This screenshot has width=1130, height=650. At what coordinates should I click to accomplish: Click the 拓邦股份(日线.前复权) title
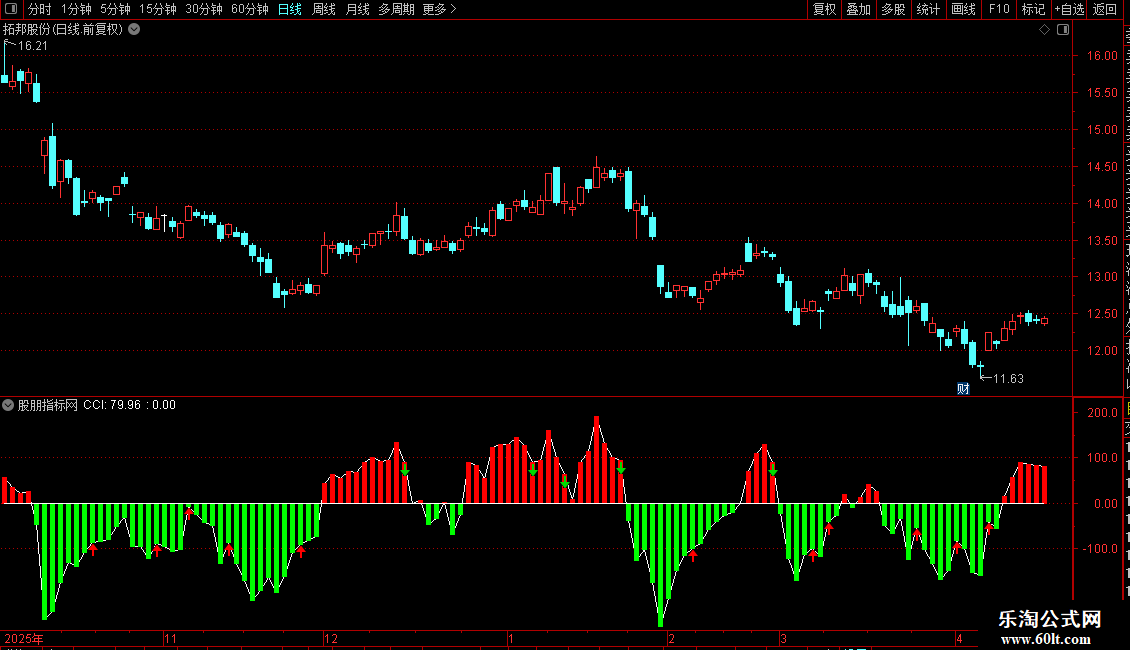point(63,30)
